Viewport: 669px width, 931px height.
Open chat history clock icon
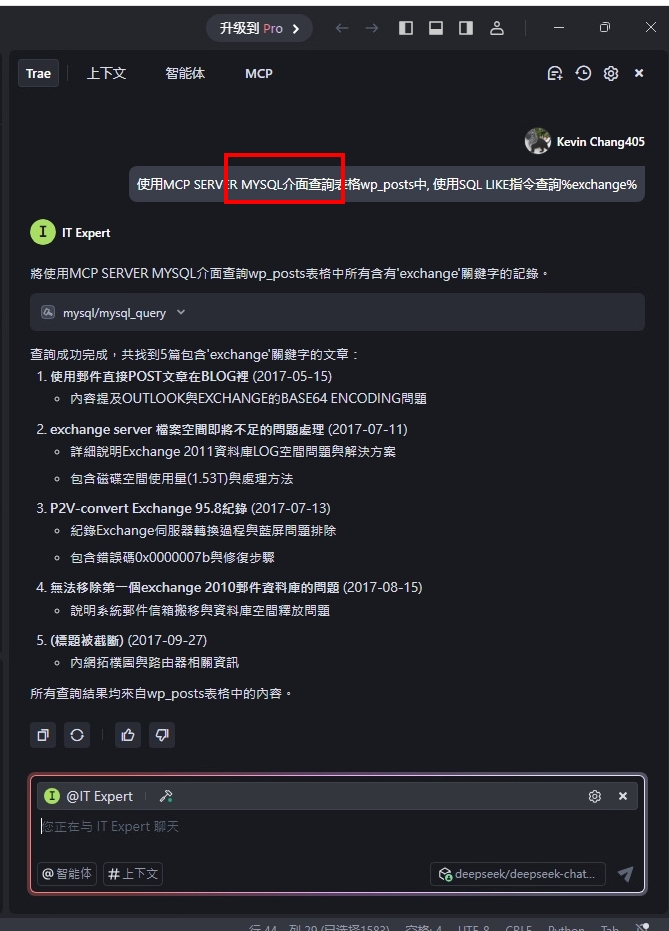point(583,73)
